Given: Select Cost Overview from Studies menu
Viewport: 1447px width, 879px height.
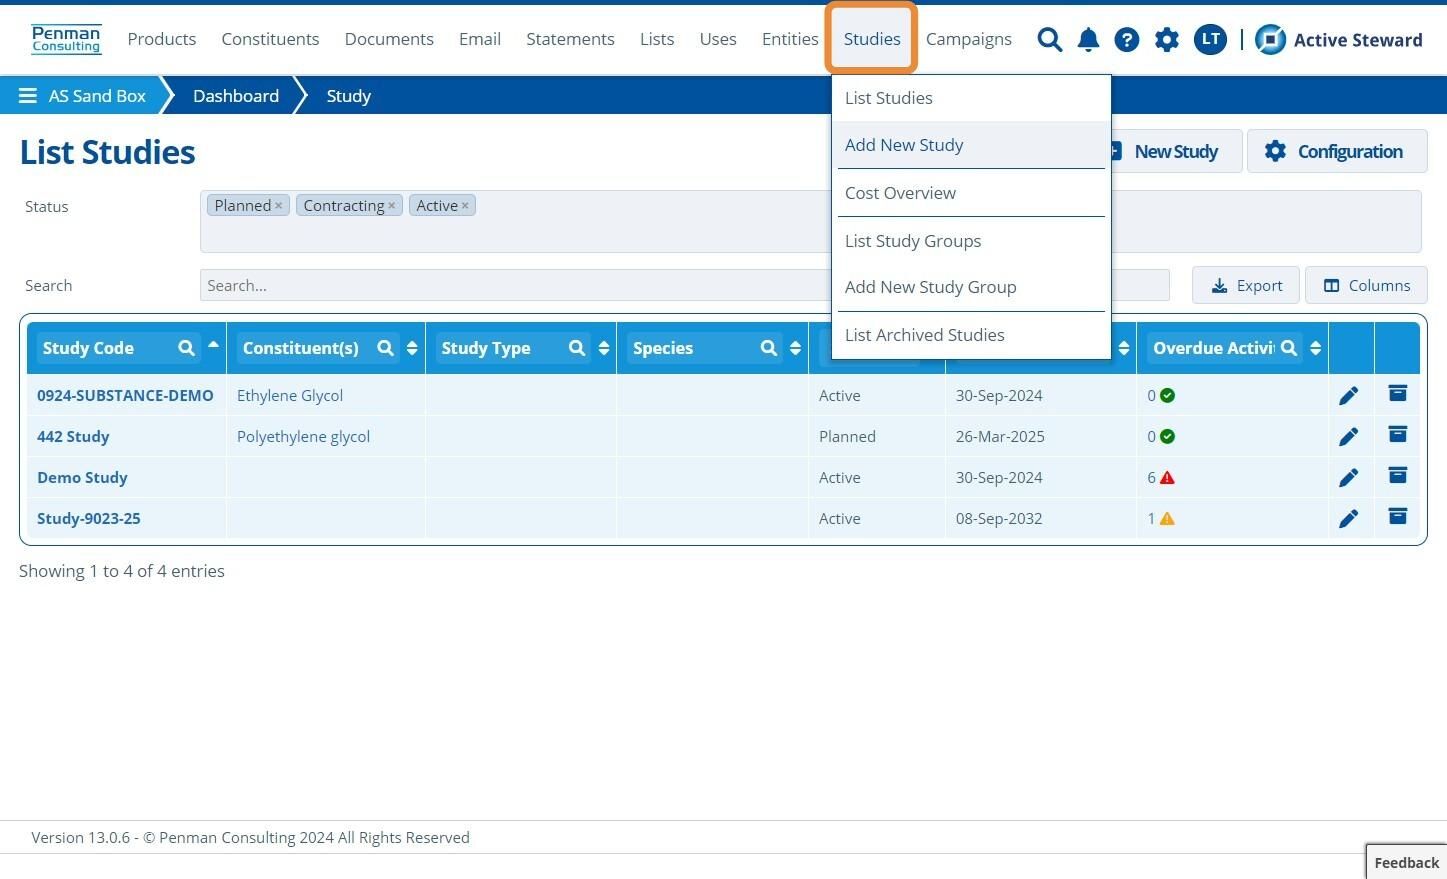Looking at the screenshot, I should tap(900, 193).
